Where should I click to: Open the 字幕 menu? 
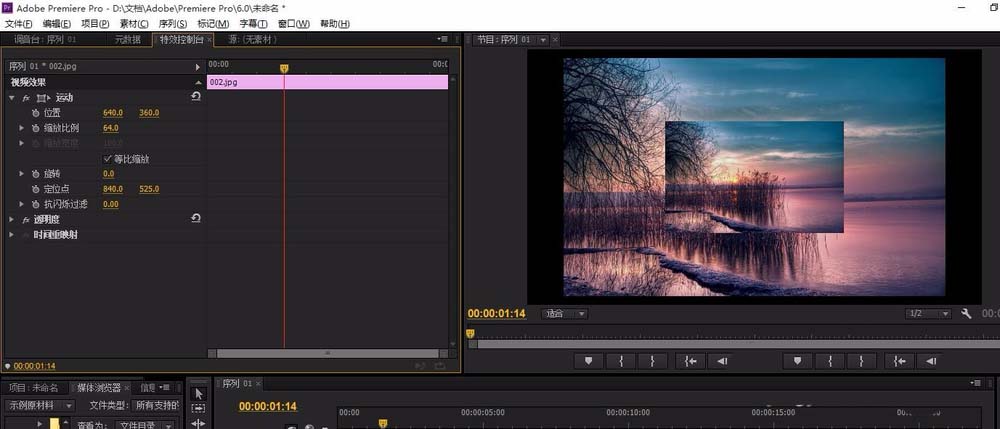coord(253,24)
